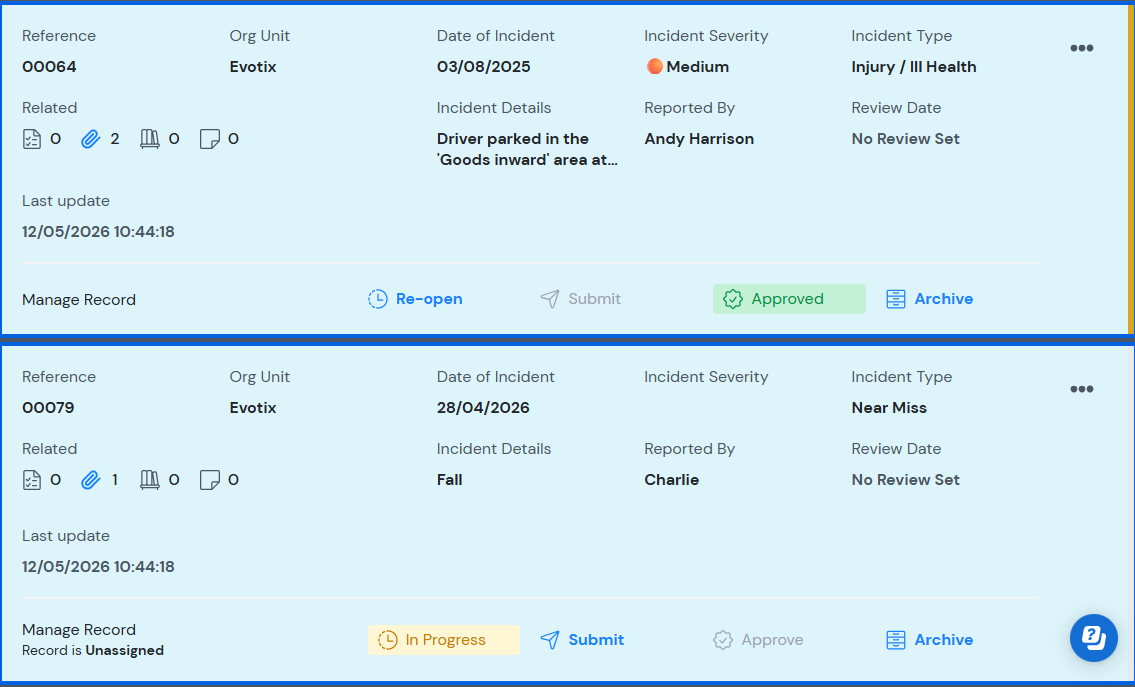
Task: Click the attachments paperclip icon in record 00064
Action: 90,139
